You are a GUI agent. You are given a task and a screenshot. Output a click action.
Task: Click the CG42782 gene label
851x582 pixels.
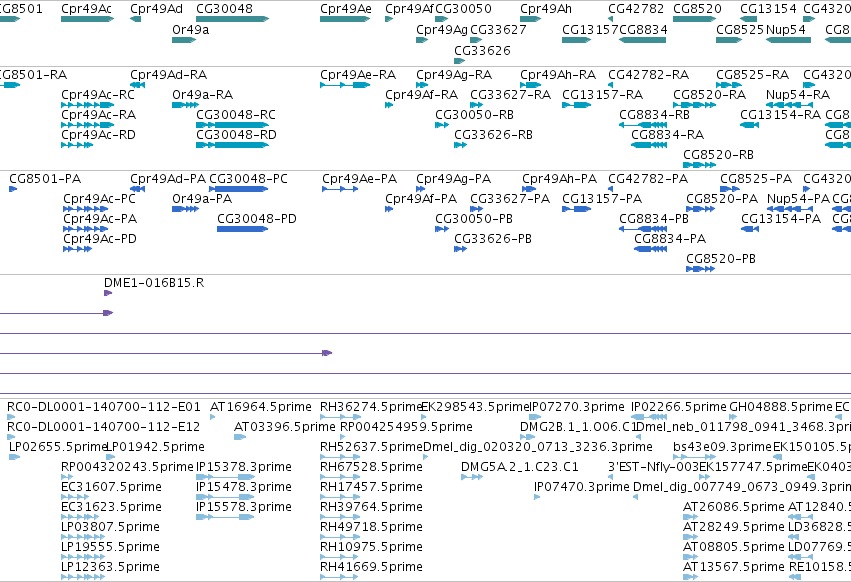coord(636,9)
